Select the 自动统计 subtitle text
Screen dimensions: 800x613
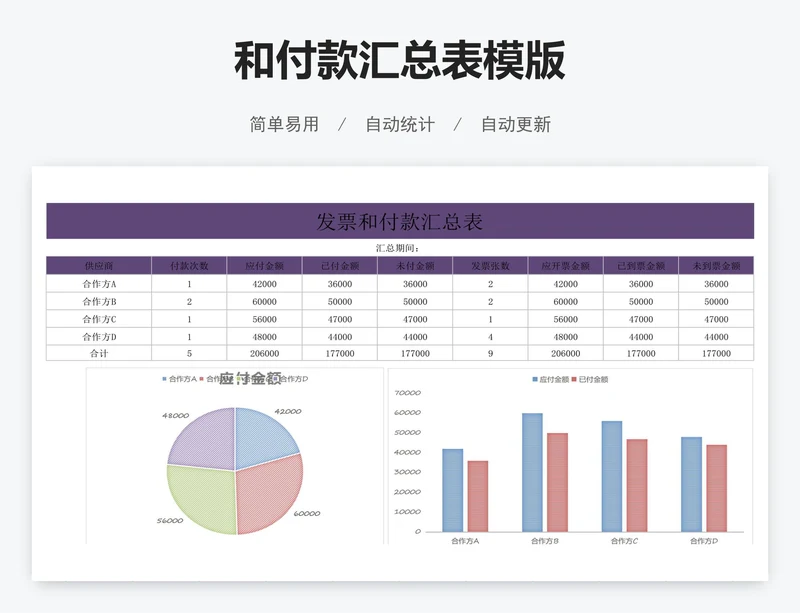pyautogui.click(x=400, y=124)
